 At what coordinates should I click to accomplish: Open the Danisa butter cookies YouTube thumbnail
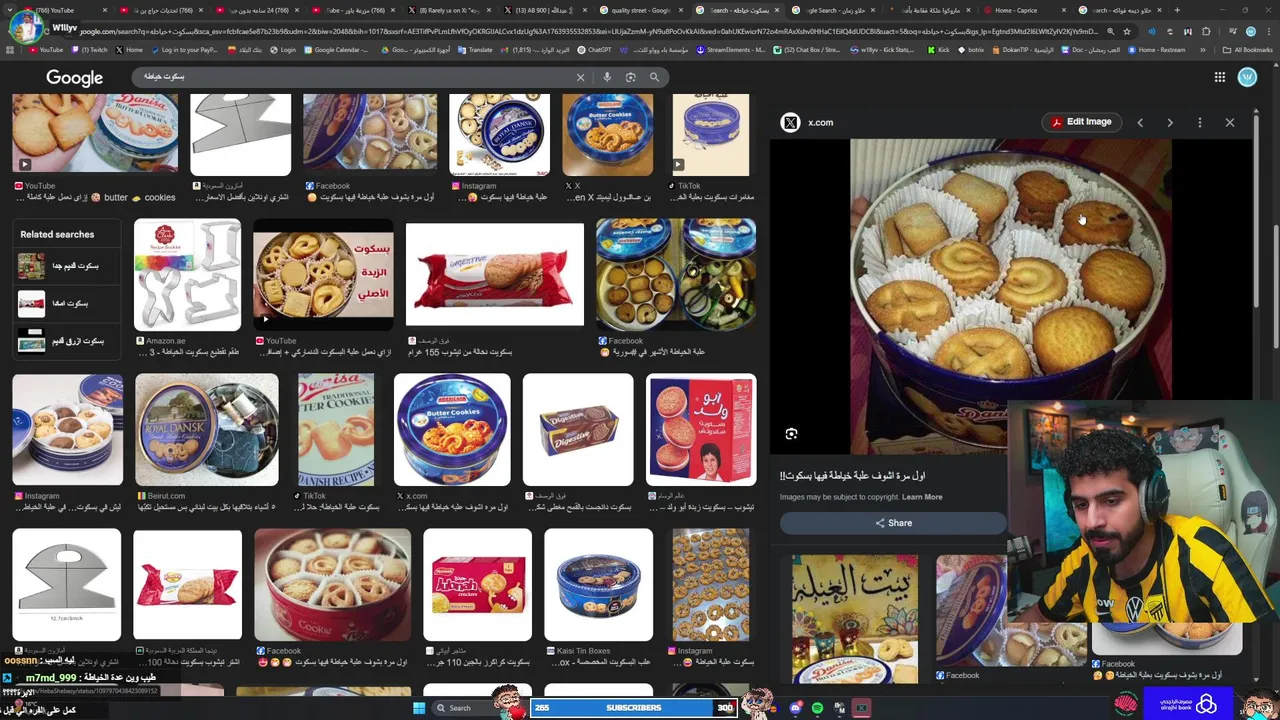click(x=95, y=134)
